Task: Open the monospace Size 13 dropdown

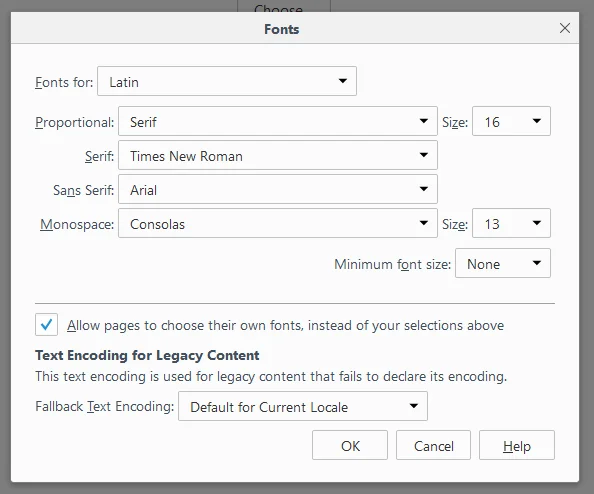Action: (511, 224)
